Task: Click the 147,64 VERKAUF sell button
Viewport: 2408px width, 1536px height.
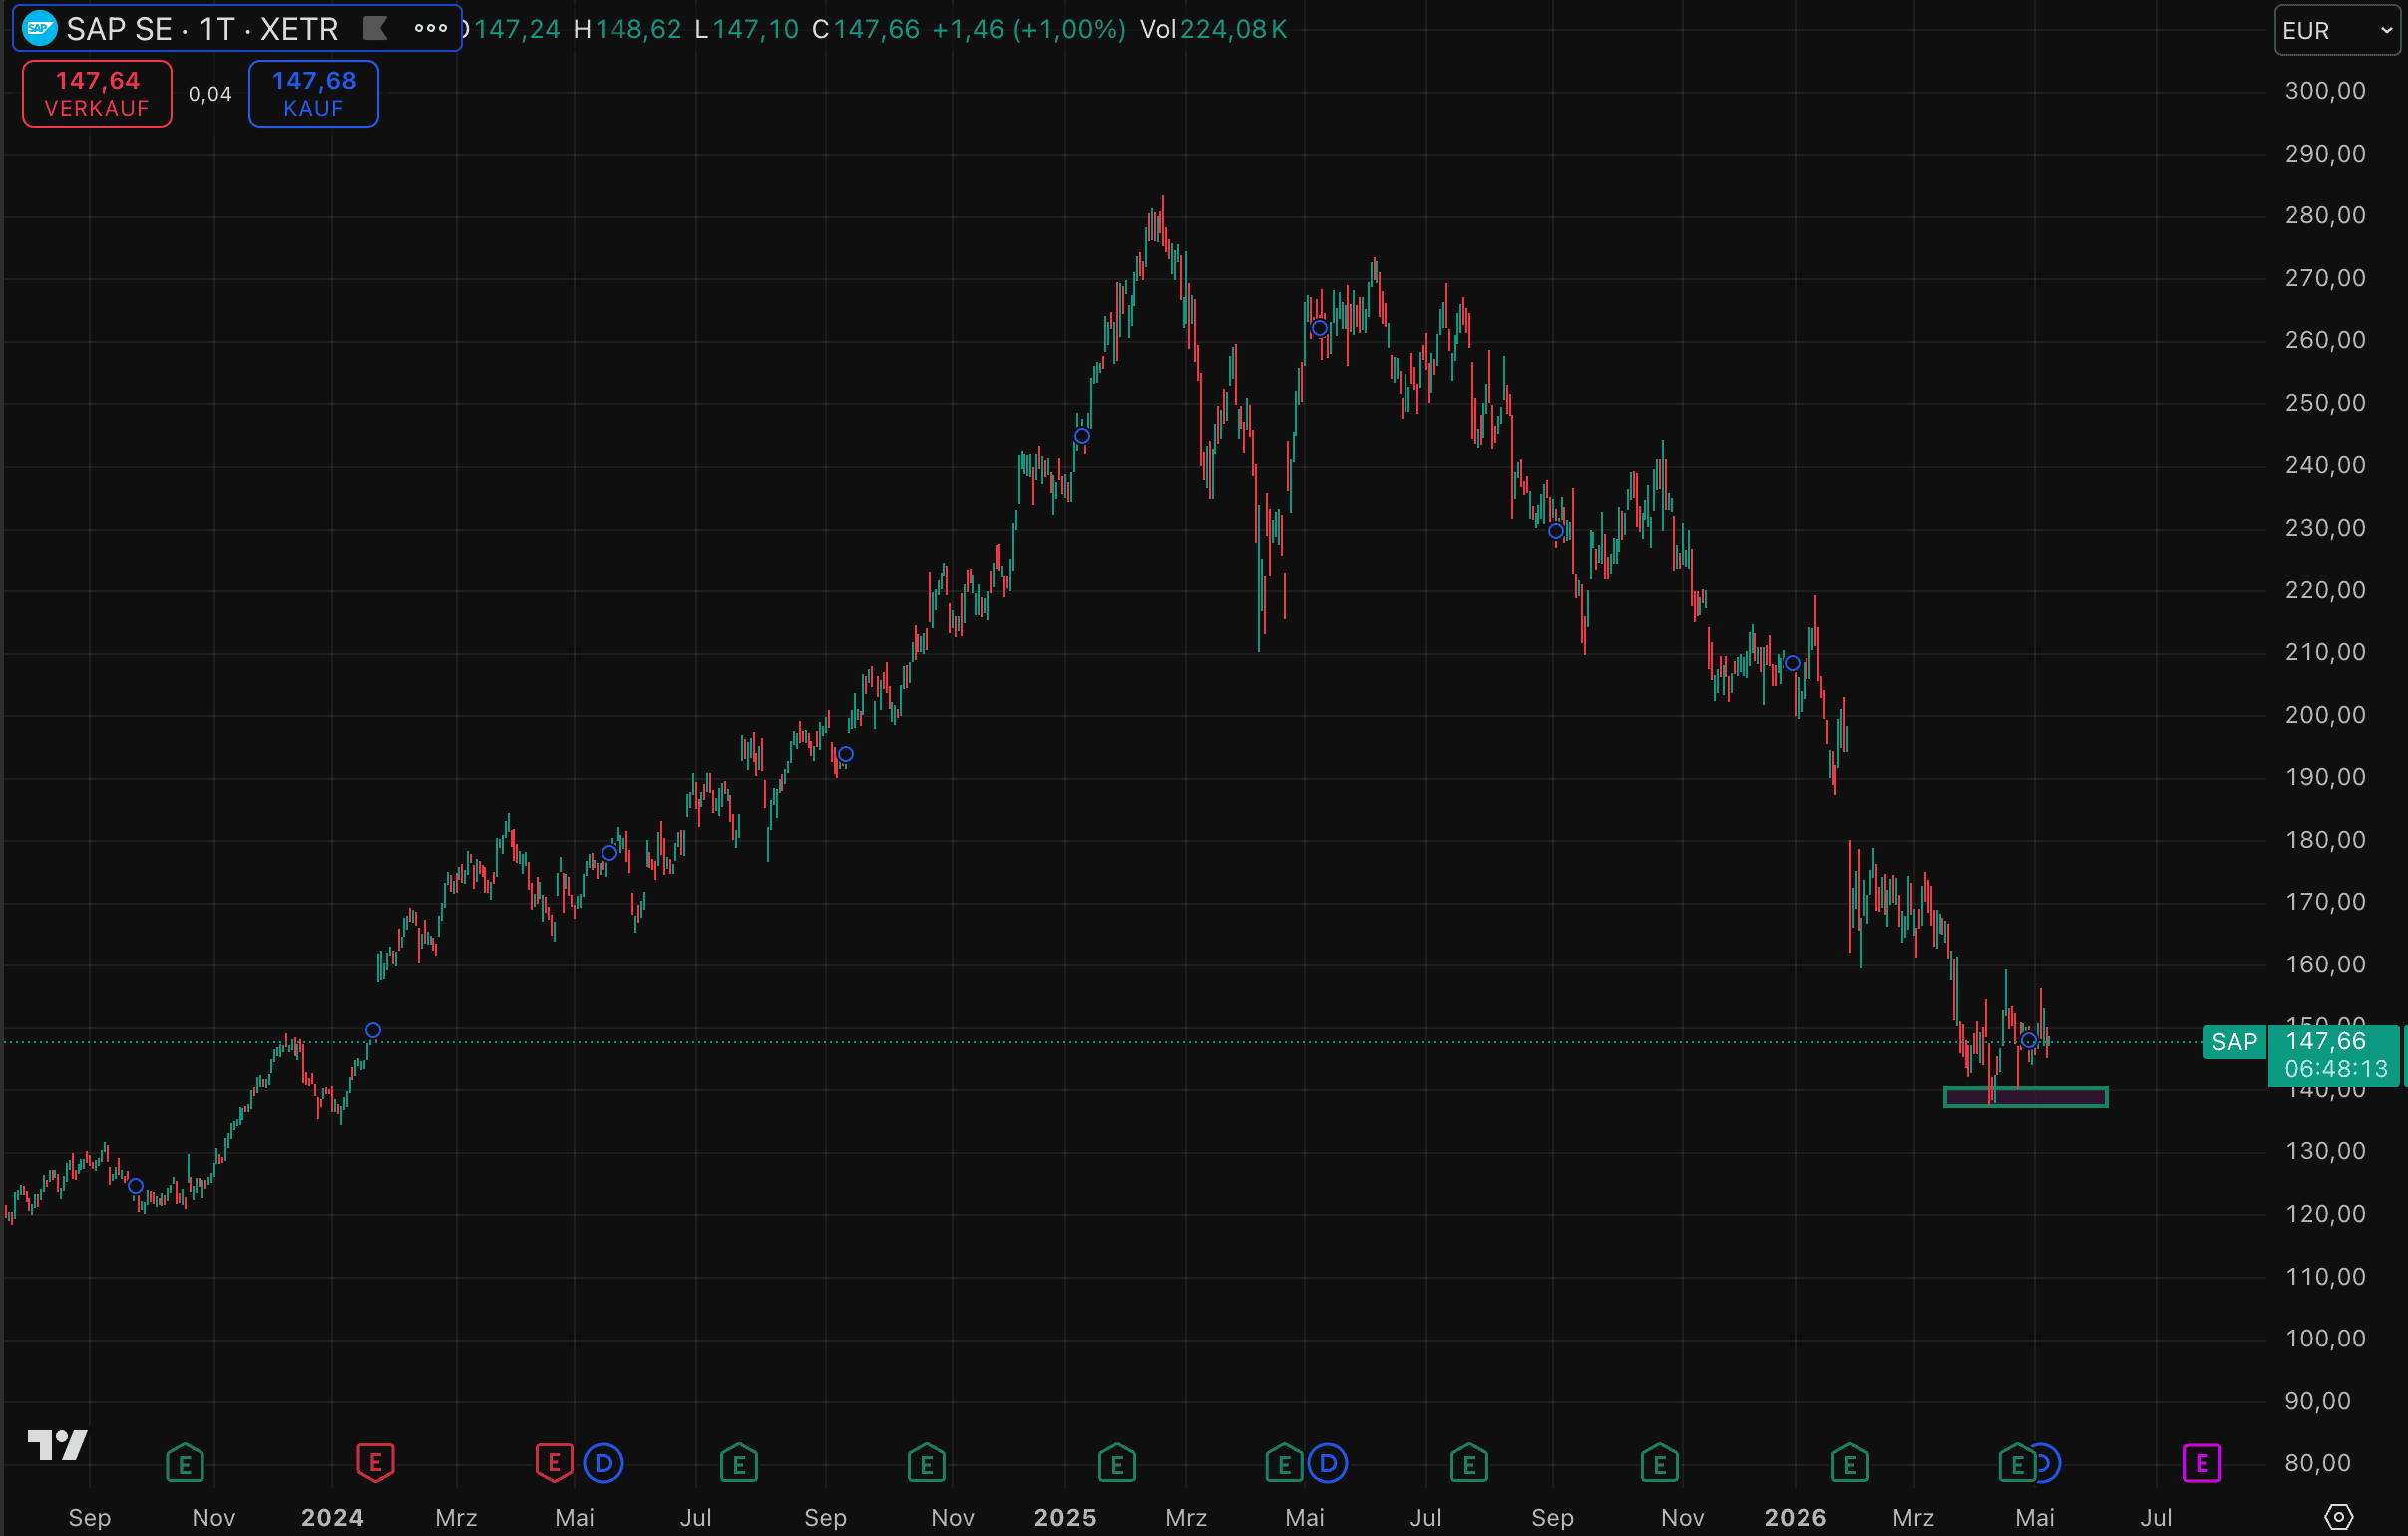Action: (x=97, y=94)
